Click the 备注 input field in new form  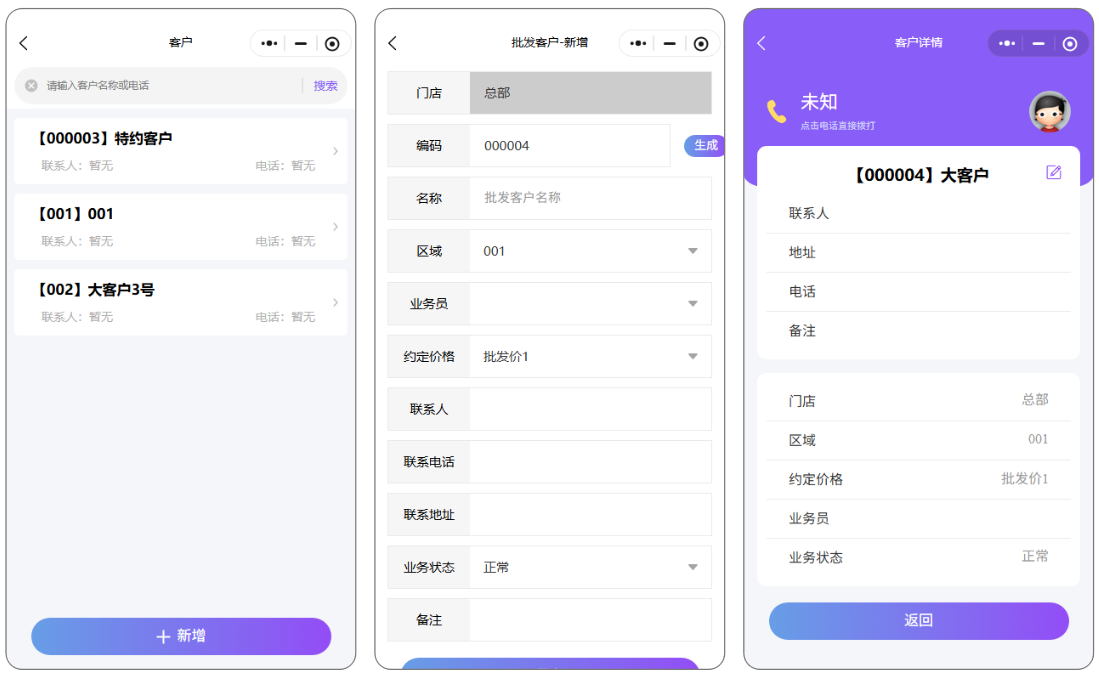click(x=590, y=620)
